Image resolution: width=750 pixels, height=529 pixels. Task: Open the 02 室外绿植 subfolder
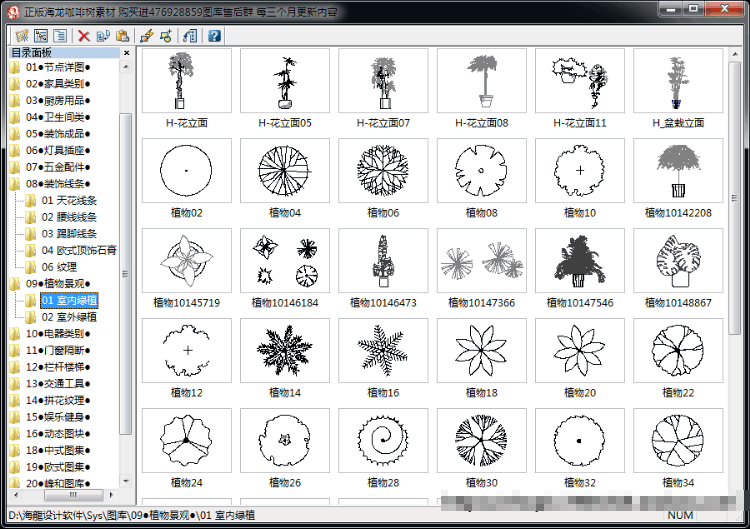coord(69,317)
